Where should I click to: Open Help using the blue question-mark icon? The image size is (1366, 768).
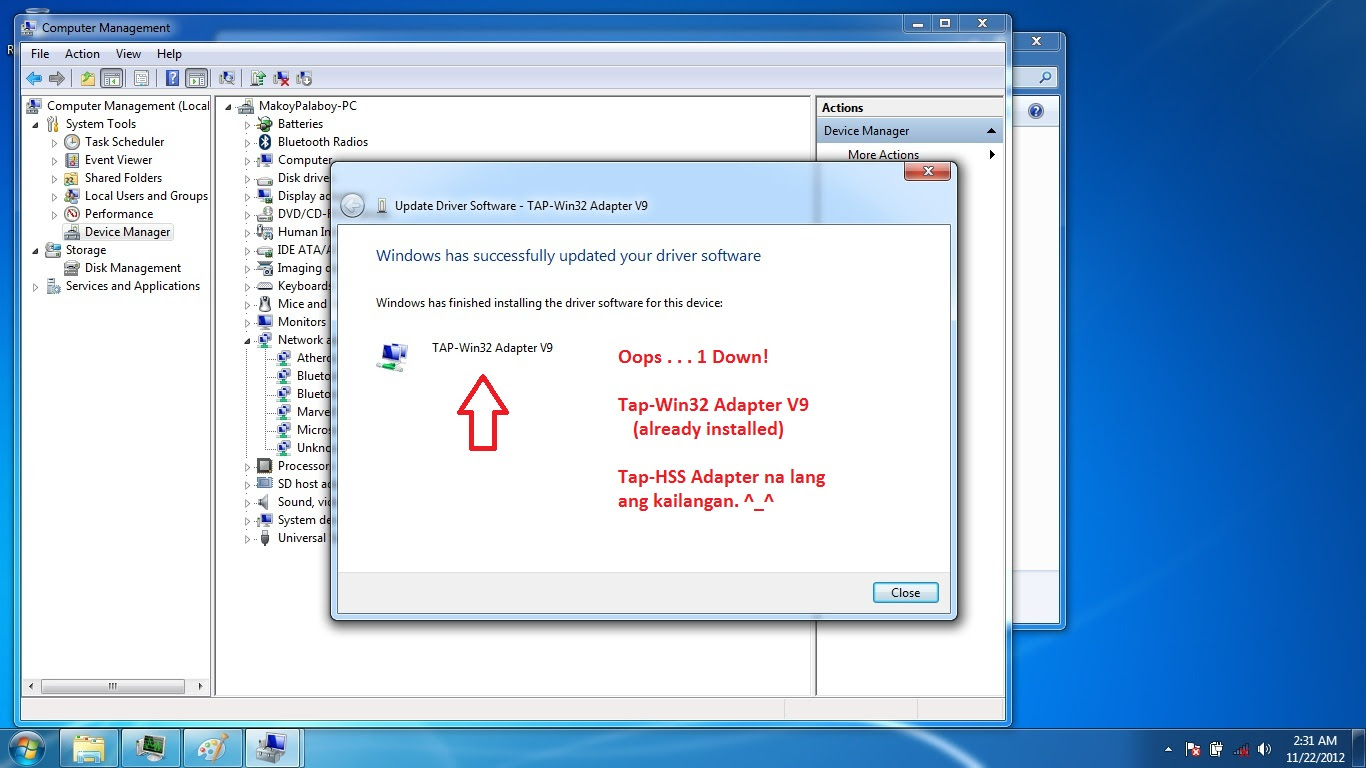[173, 78]
